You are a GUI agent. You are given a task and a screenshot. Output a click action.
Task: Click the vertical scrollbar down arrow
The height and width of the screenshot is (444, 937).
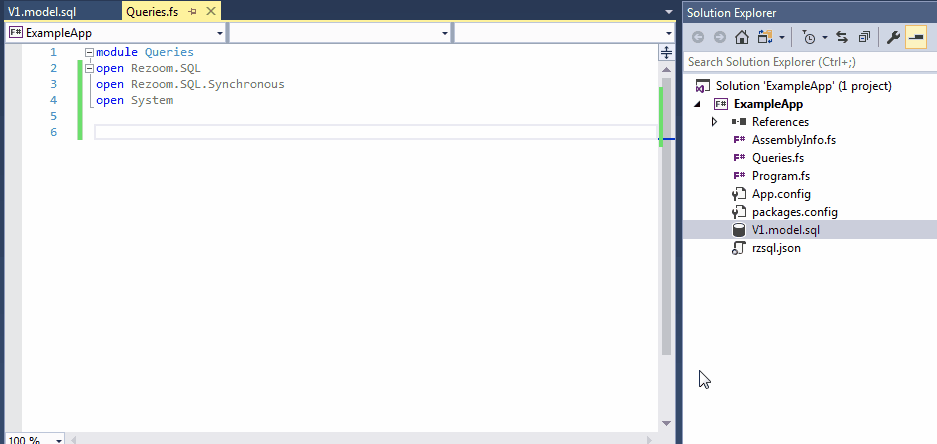coord(666,423)
